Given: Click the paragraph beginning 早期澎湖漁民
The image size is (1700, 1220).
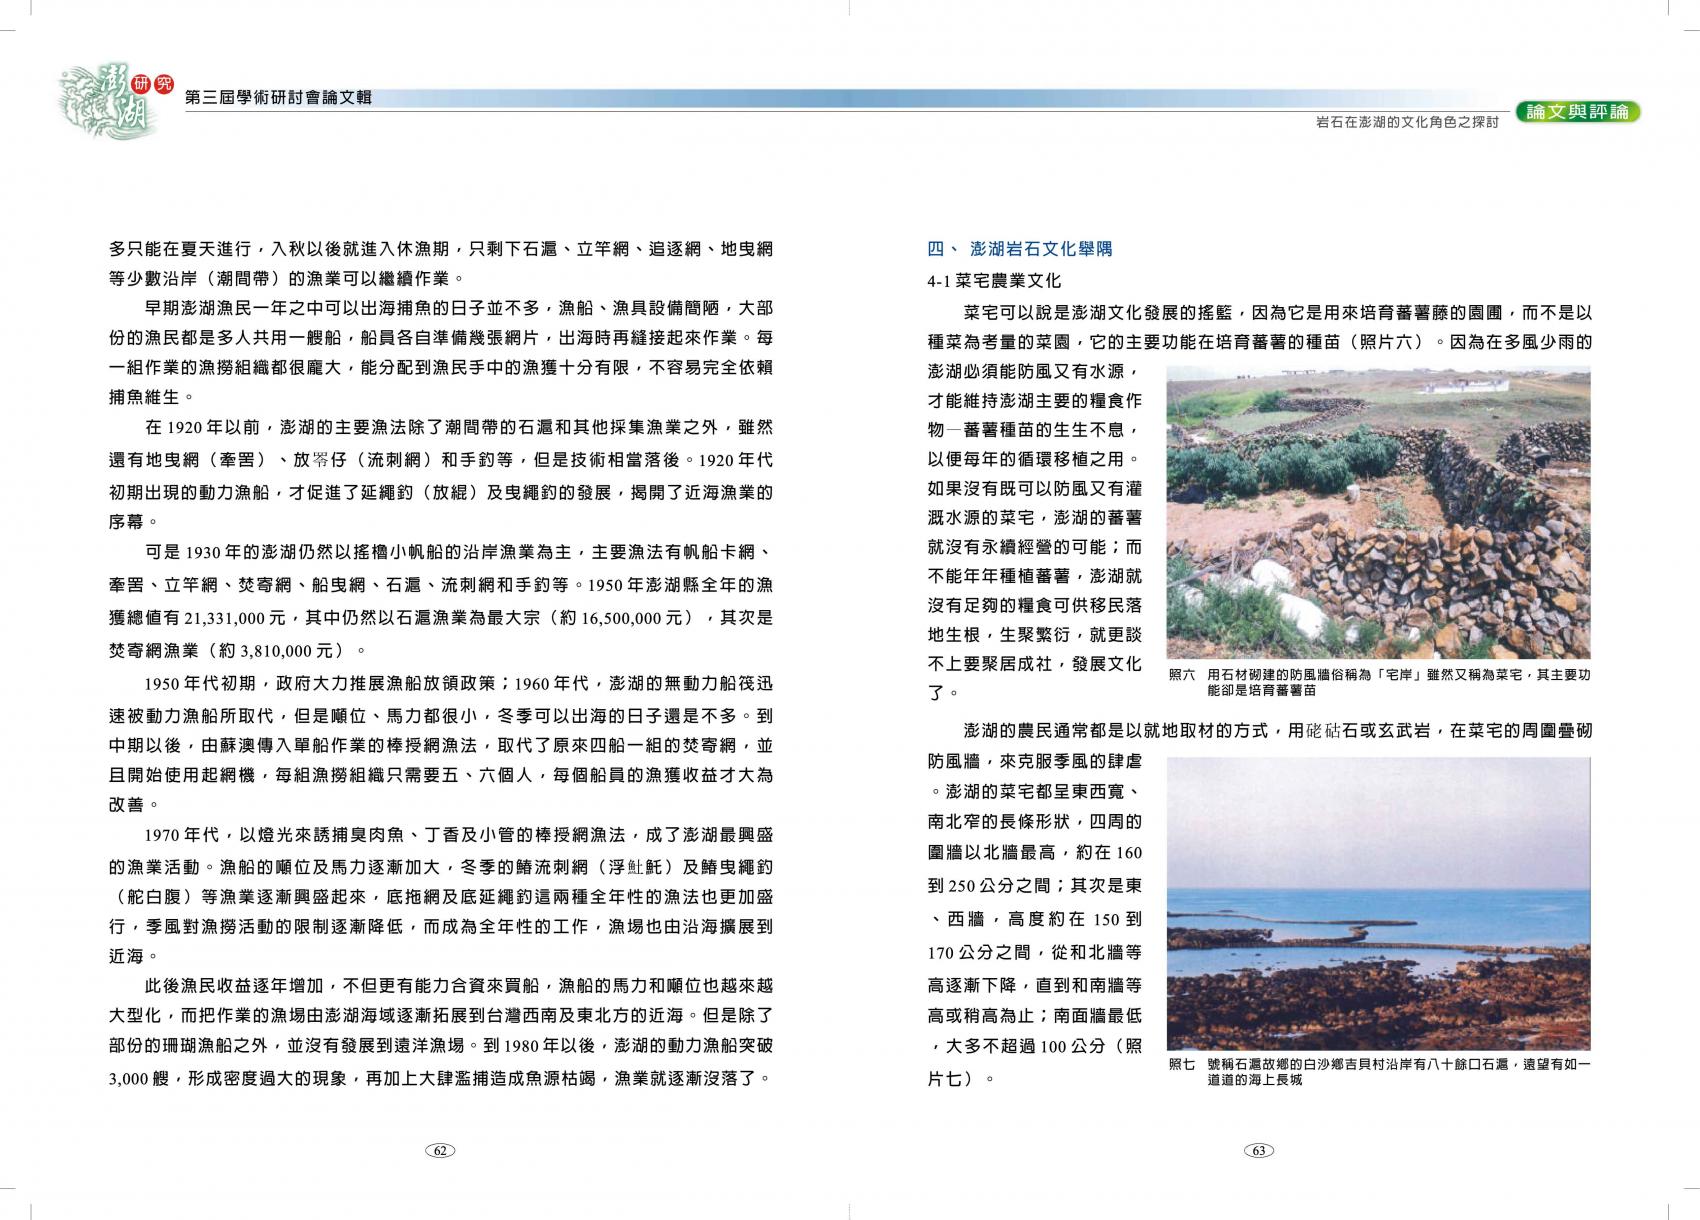Looking at the screenshot, I should [440, 352].
